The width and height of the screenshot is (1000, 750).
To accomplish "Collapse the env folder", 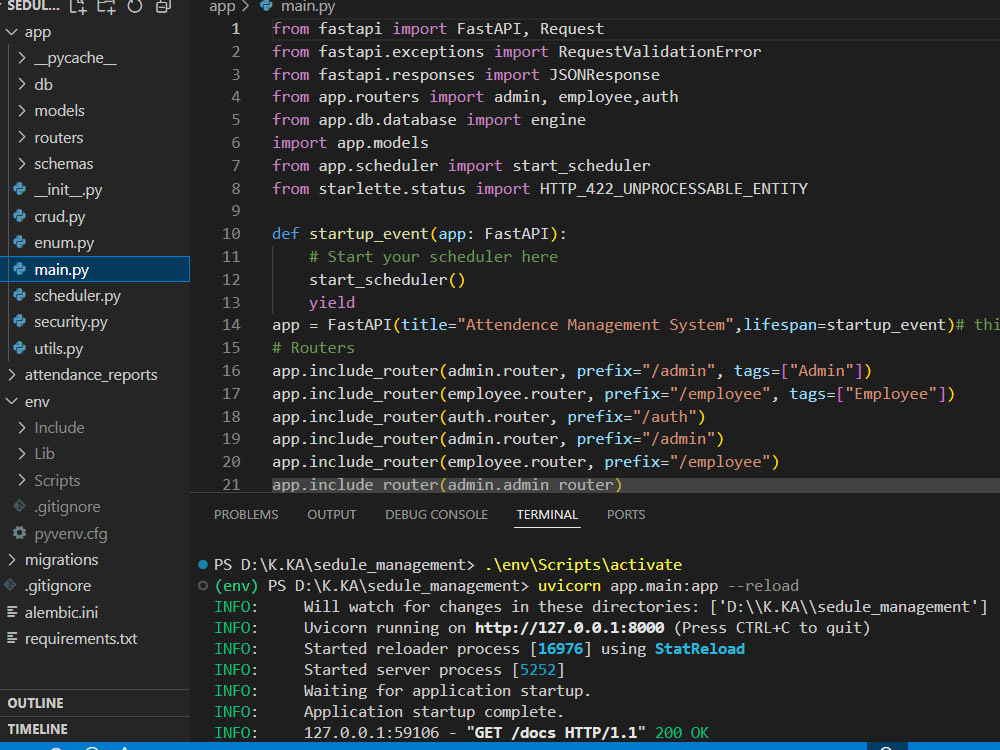I will [11, 401].
